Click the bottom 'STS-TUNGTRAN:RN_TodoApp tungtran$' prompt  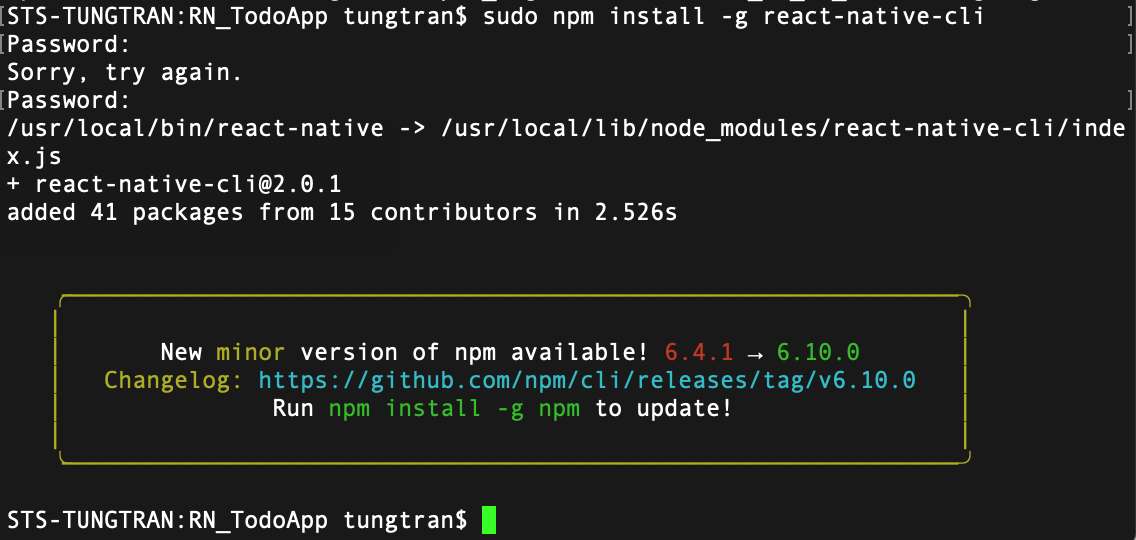[x=237, y=520]
